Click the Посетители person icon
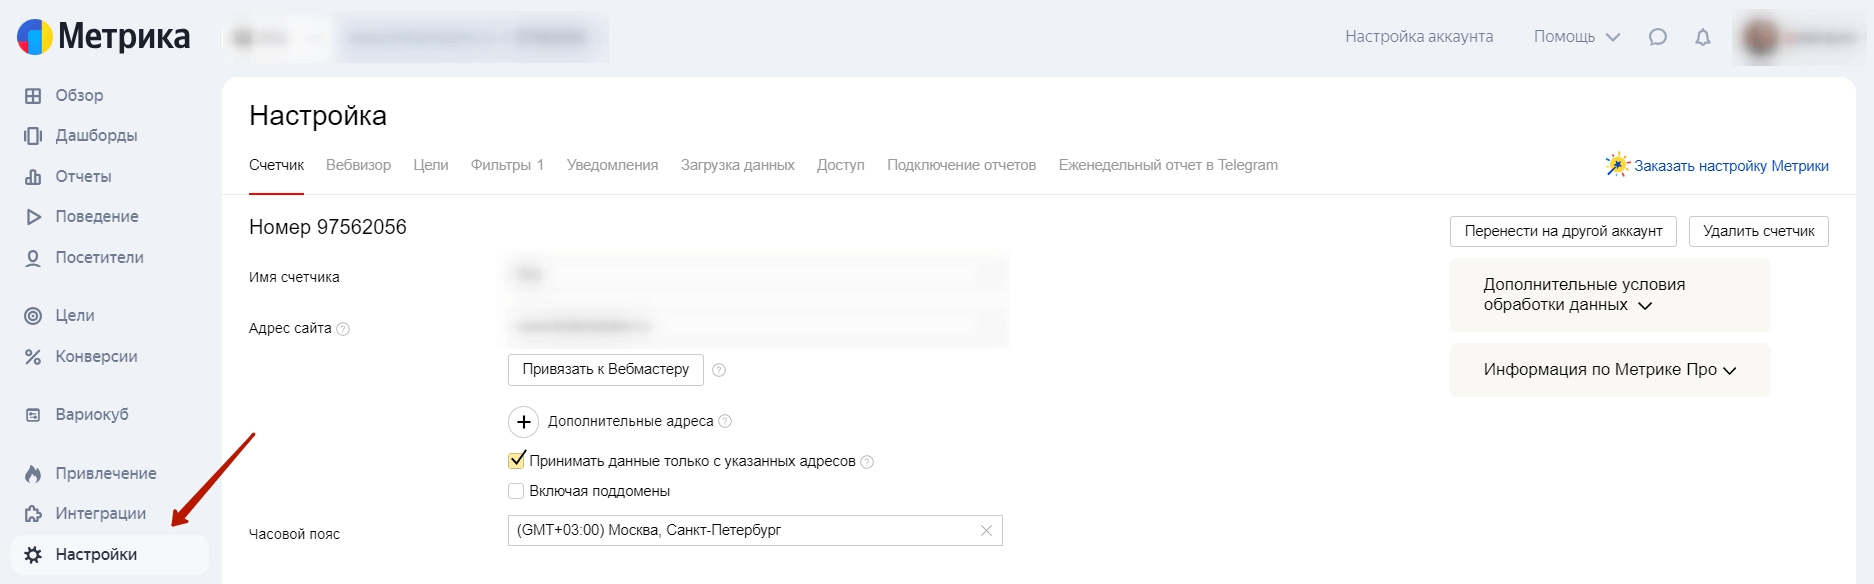The image size is (1874, 584). 33,258
